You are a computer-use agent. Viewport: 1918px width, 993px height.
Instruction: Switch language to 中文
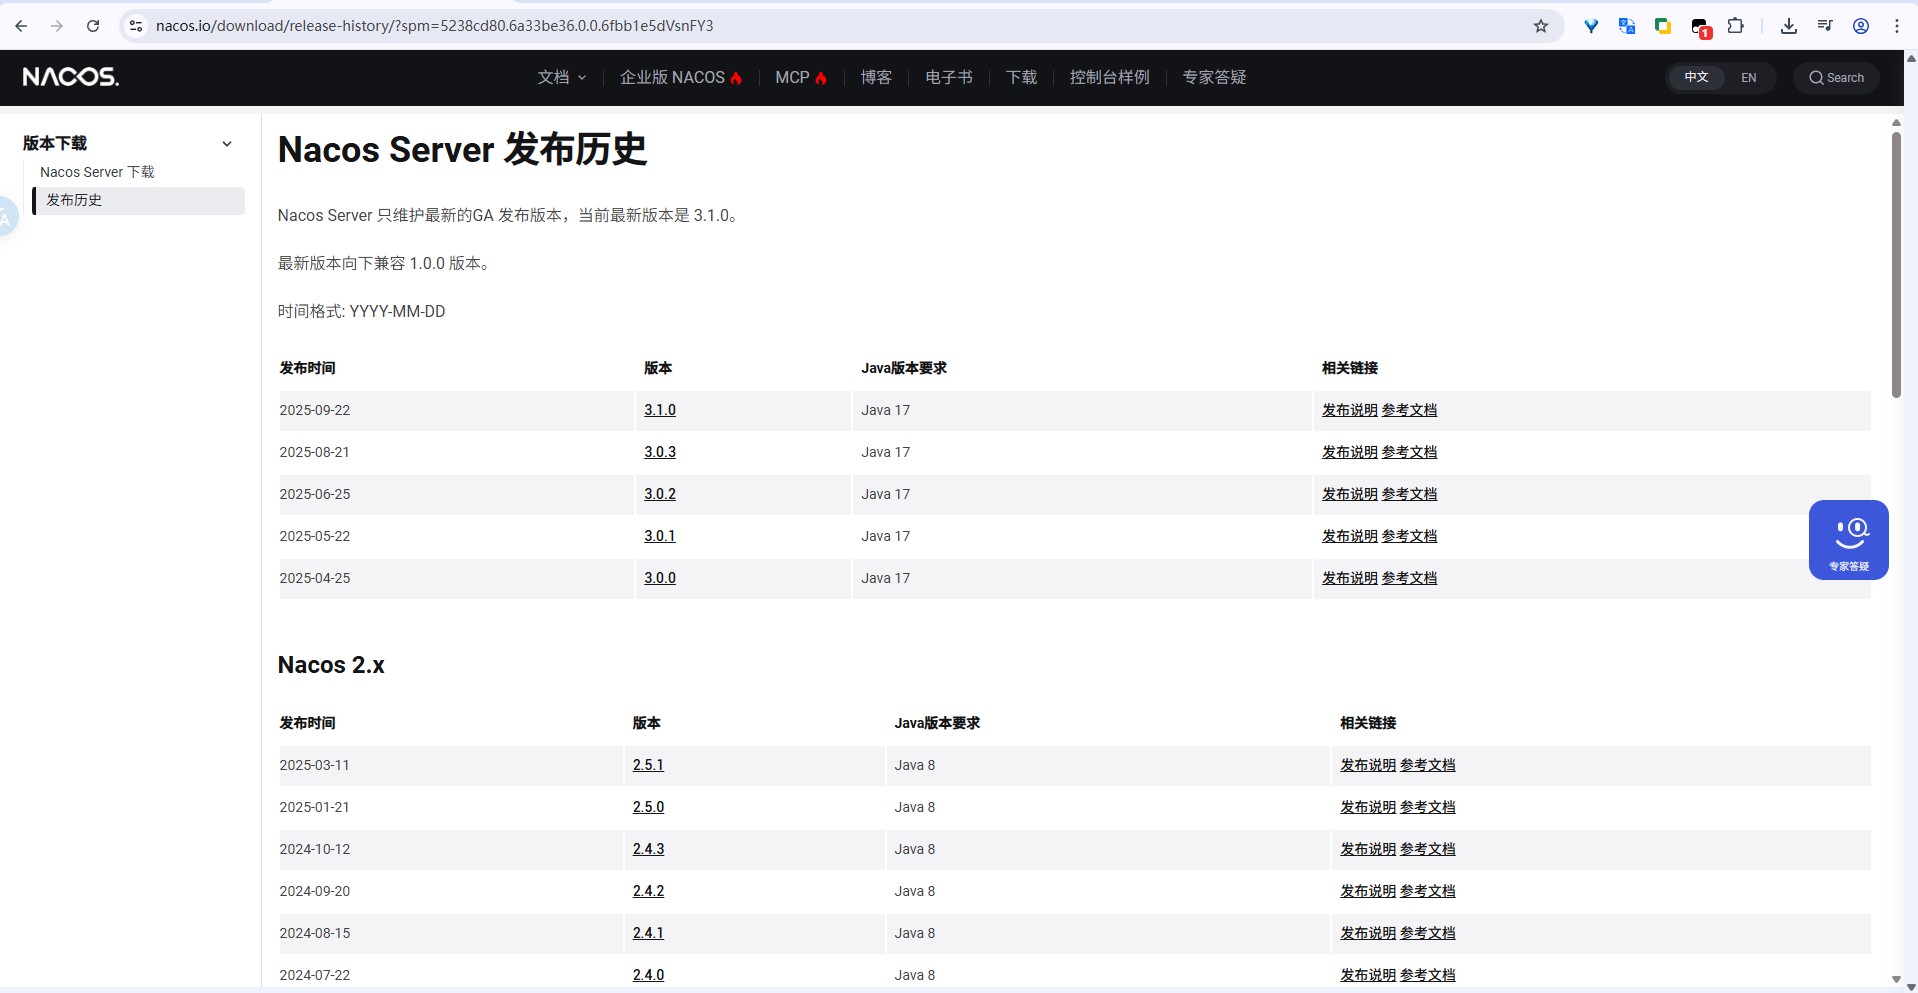pos(1696,77)
